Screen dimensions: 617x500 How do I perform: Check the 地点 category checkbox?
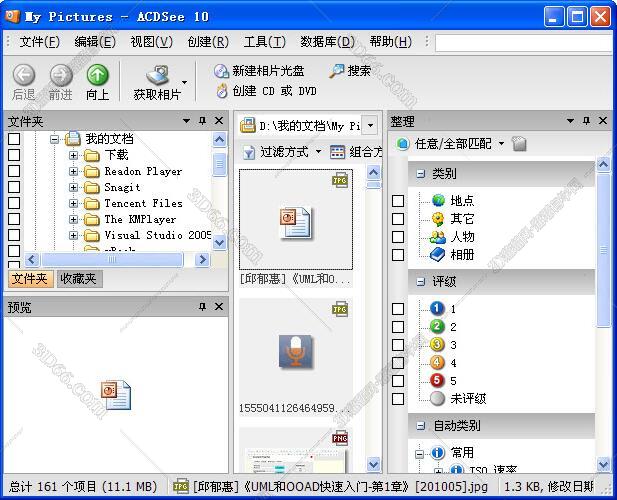[x=398, y=201]
